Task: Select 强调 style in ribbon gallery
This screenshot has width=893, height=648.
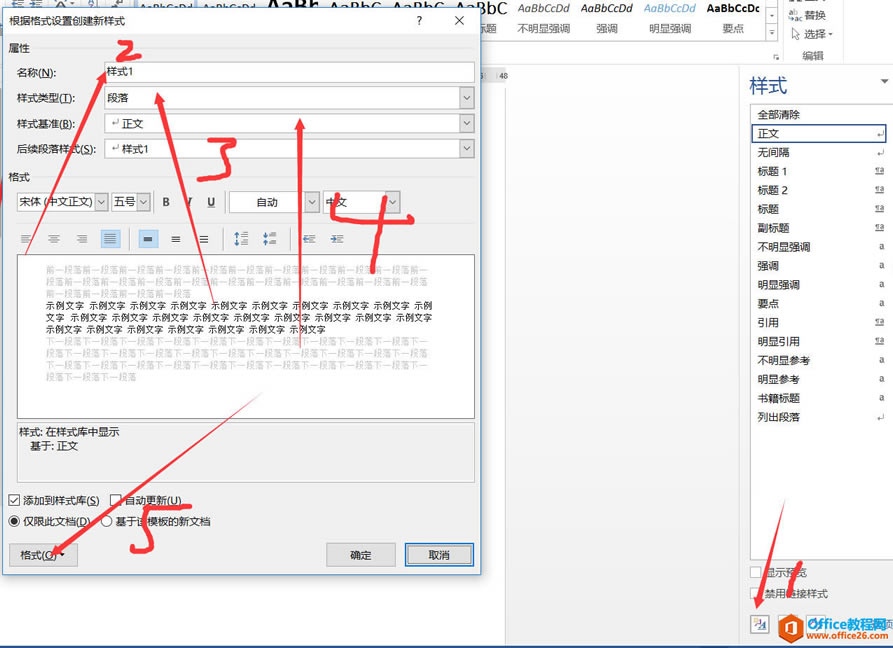Action: click(607, 19)
